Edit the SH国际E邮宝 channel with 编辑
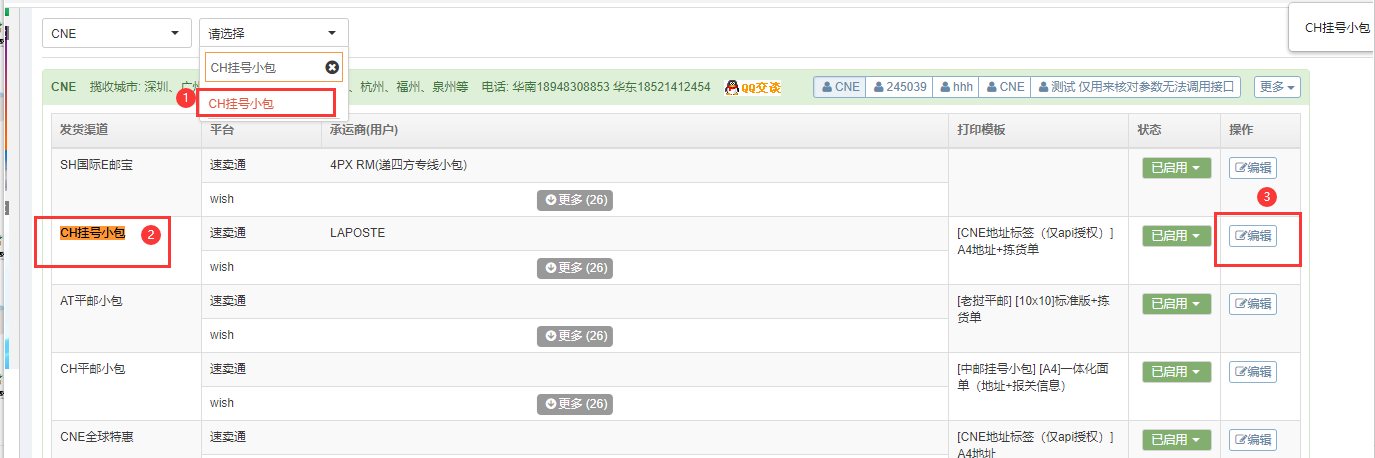This screenshot has height=458, width=1375. (x=1253, y=168)
